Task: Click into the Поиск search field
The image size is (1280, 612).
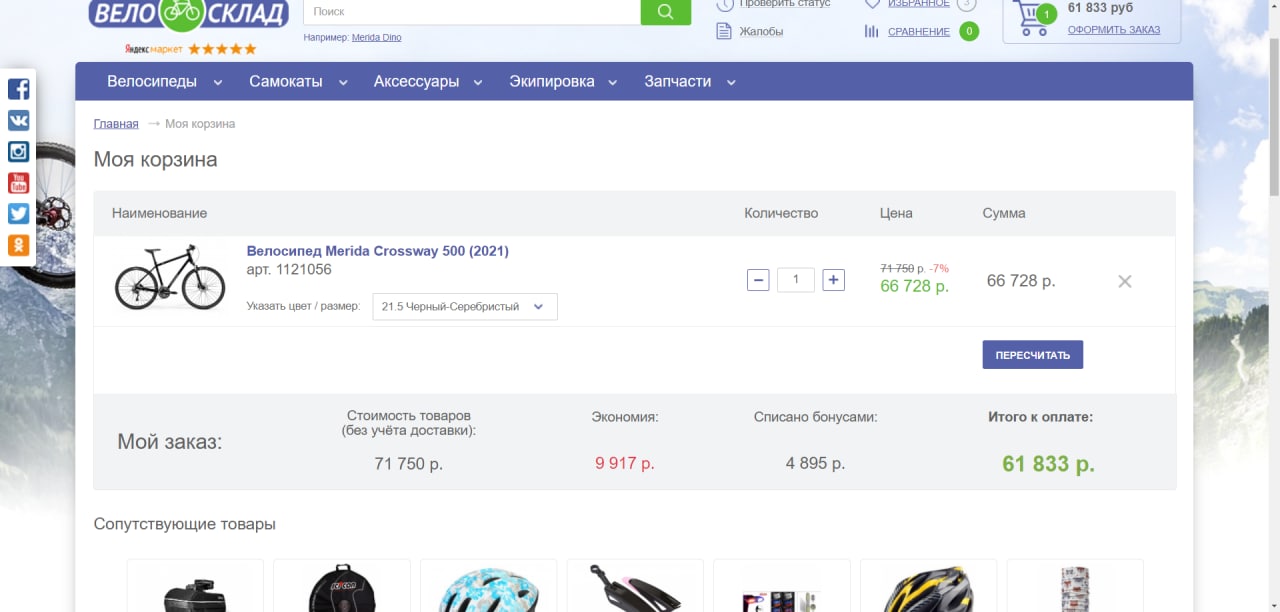Action: (472, 12)
